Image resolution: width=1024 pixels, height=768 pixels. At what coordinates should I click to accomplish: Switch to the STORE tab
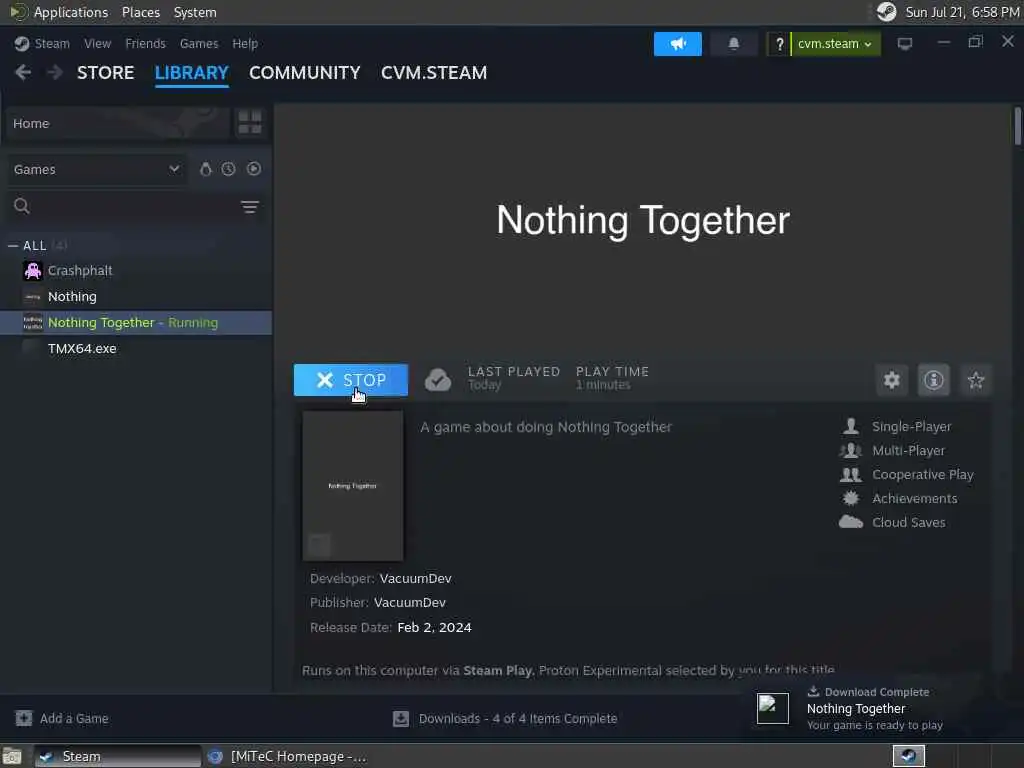point(105,72)
